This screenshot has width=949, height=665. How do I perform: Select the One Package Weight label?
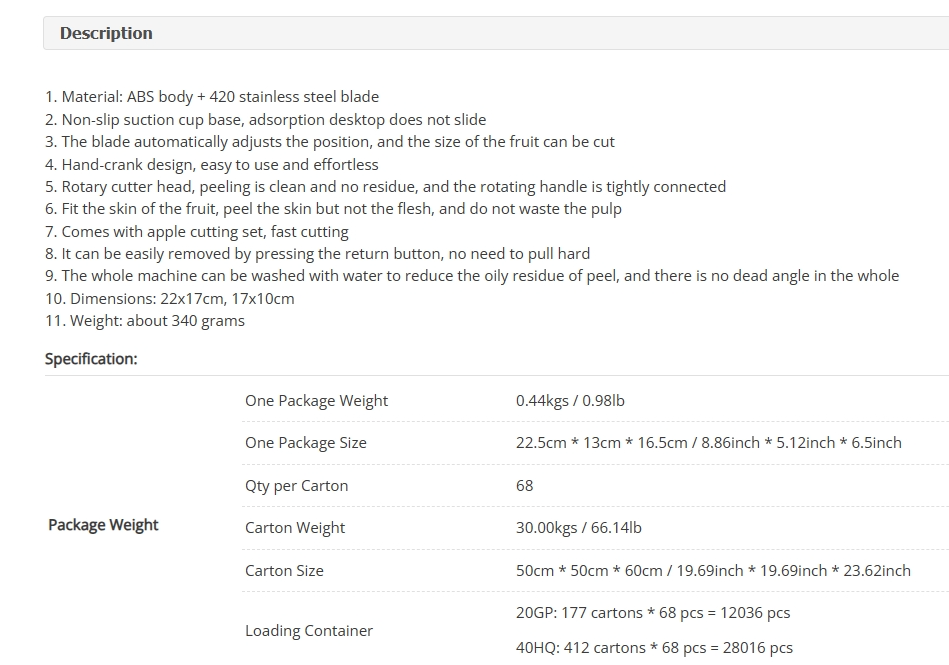[317, 401]
